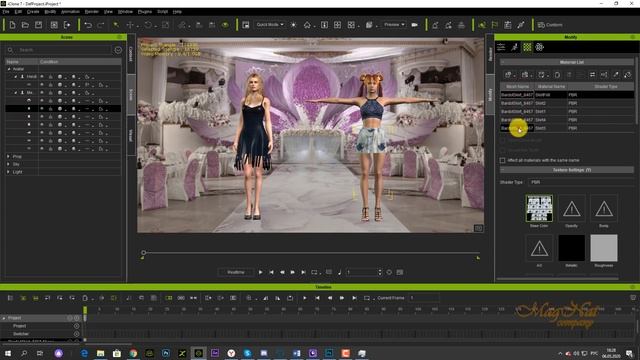Screen dimensions: 640x360
Task: Click the video camera record icon
Action: (414, 25)
